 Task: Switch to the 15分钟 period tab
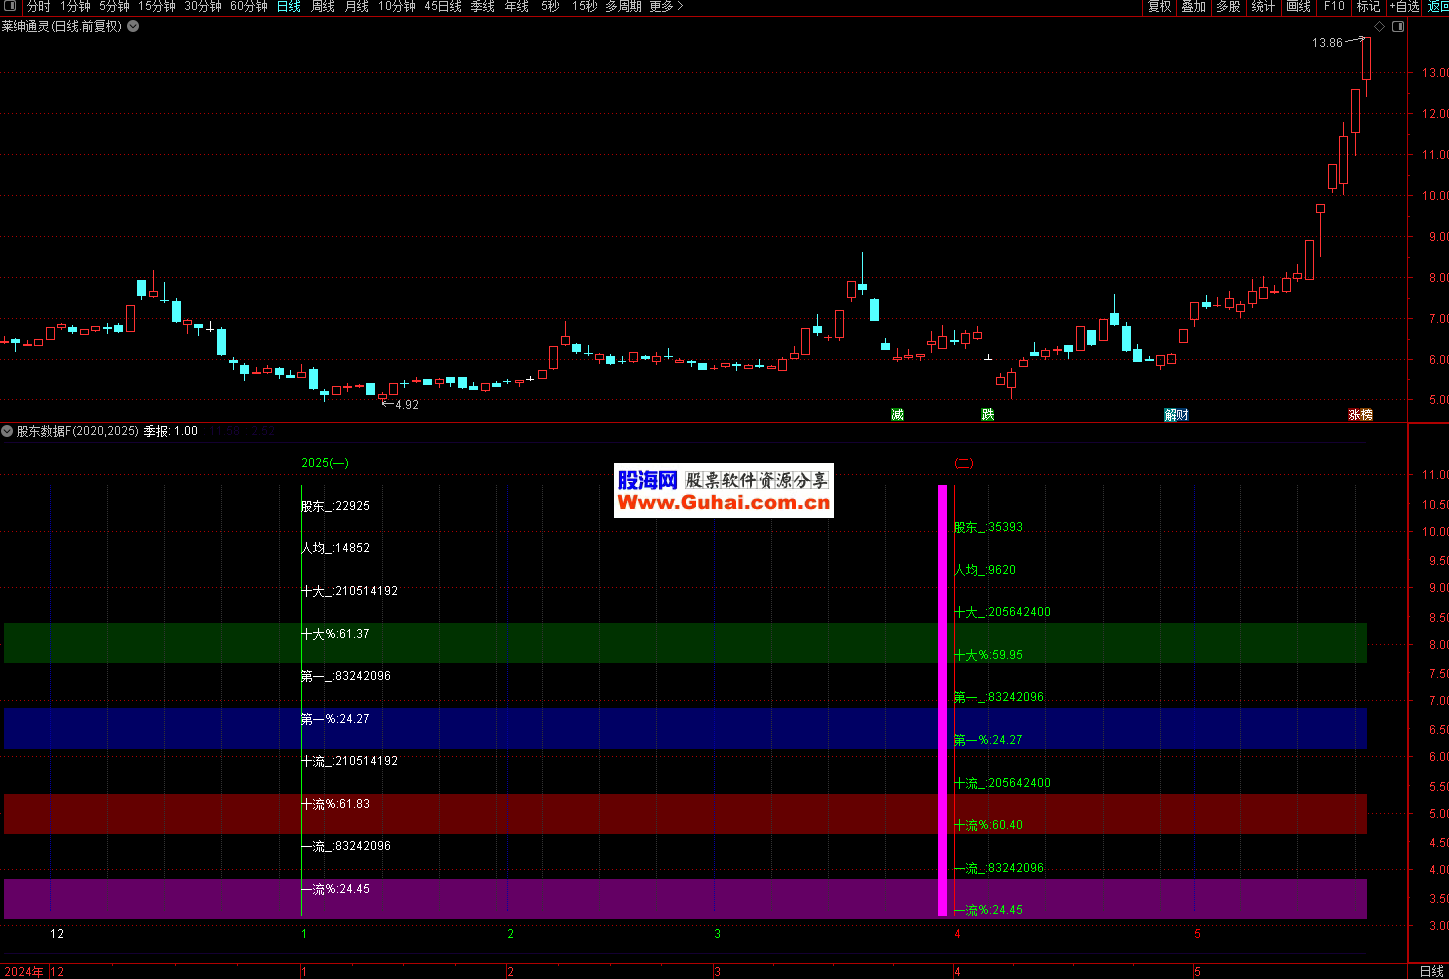pos(157,6)
